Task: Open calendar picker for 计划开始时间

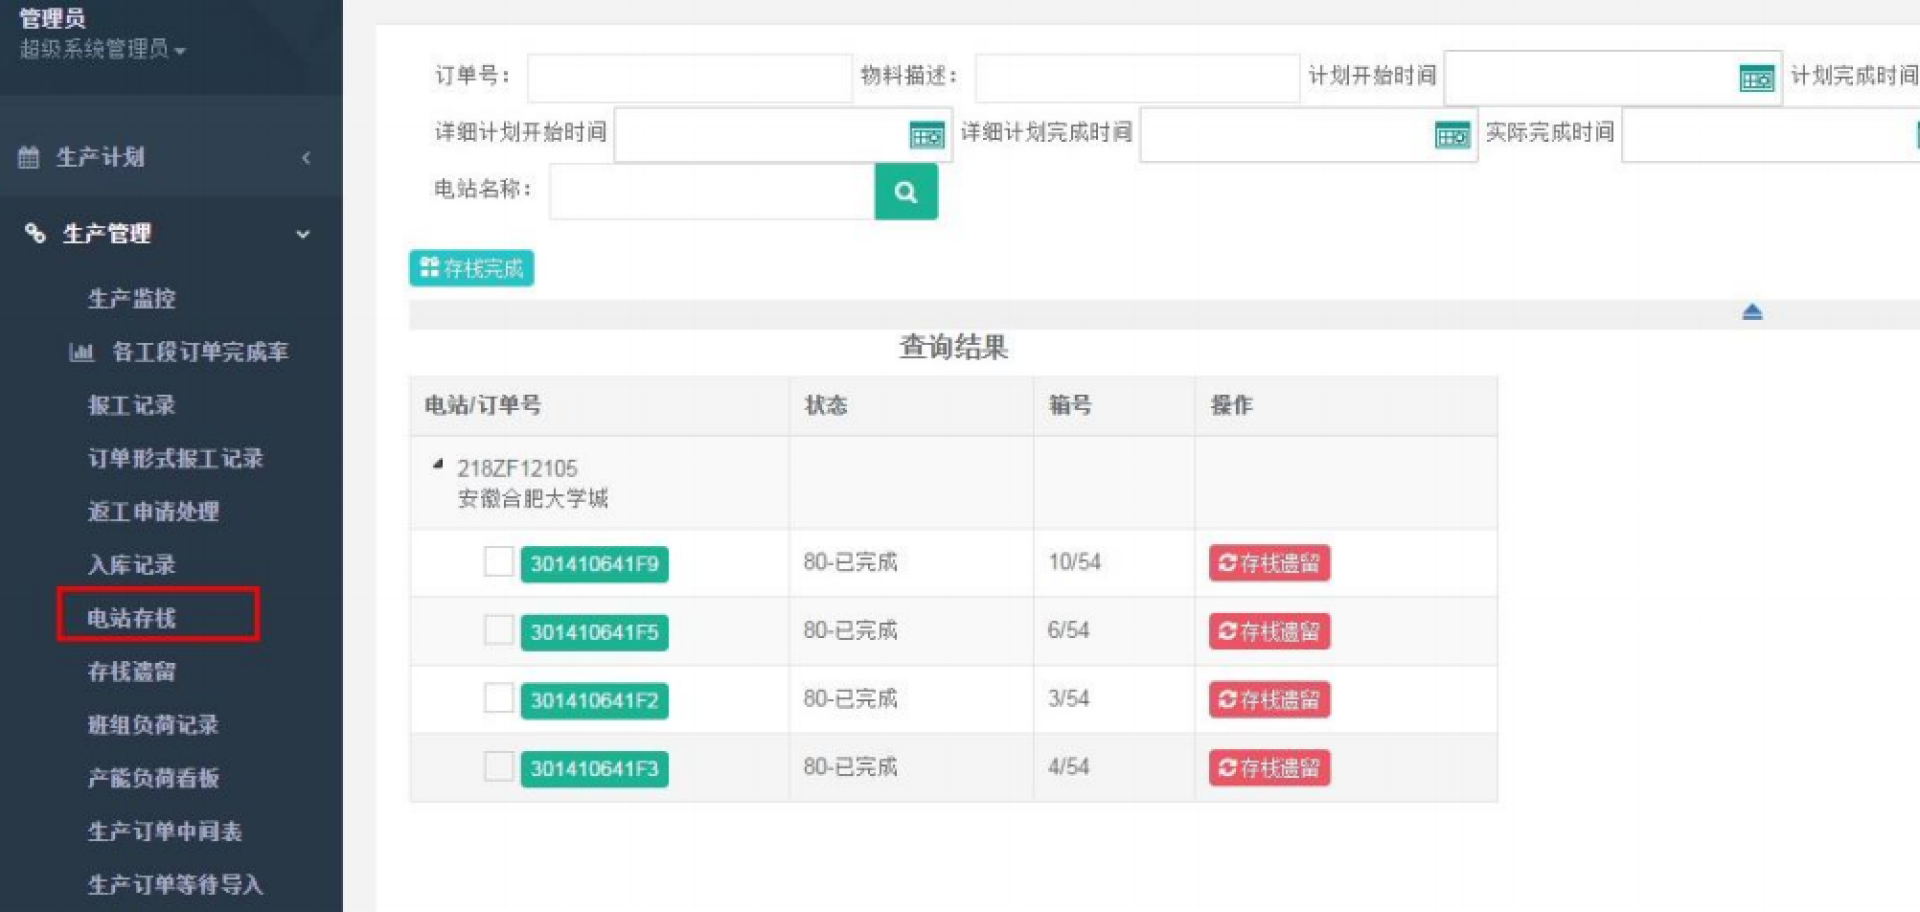Action: (x=1755, y=78)
